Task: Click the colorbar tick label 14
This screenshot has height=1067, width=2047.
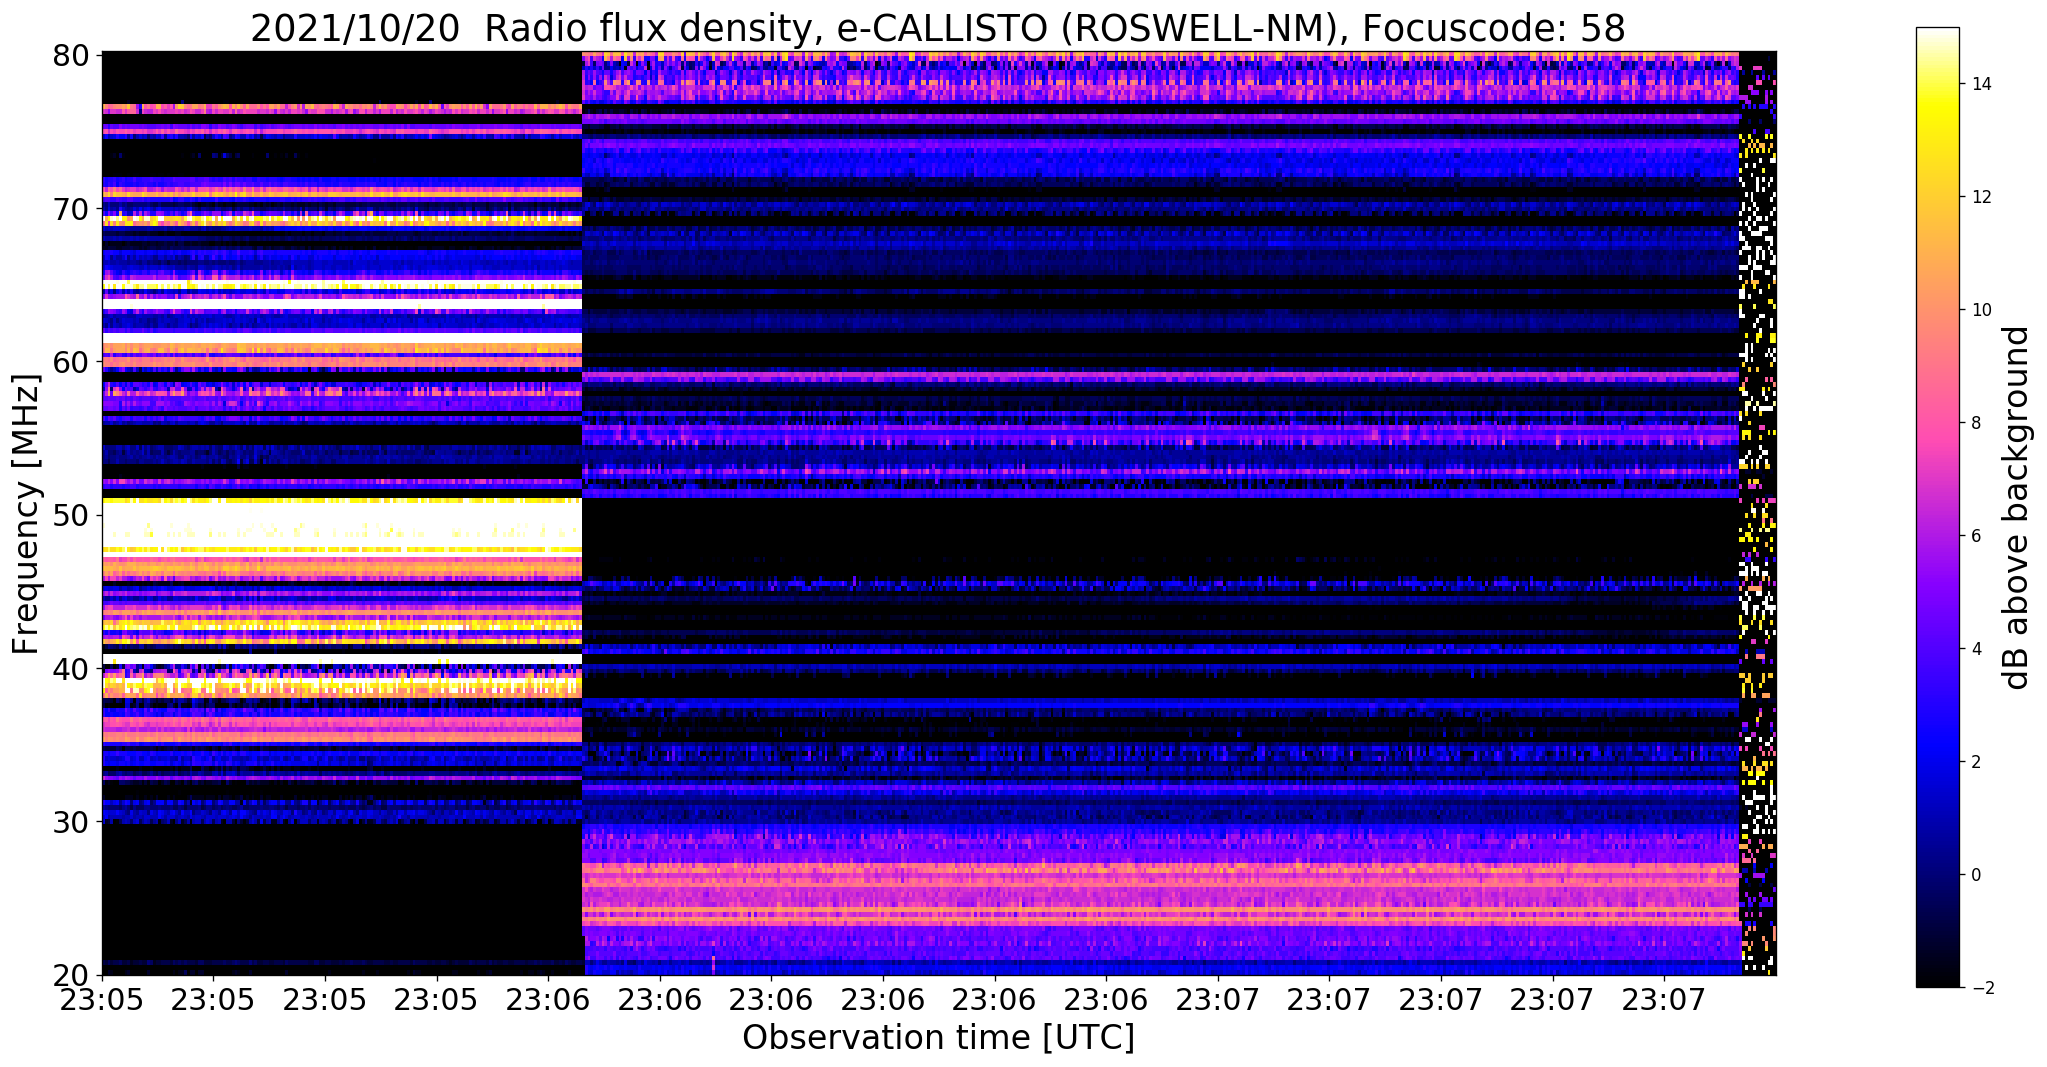Action: pos(1980,84)
